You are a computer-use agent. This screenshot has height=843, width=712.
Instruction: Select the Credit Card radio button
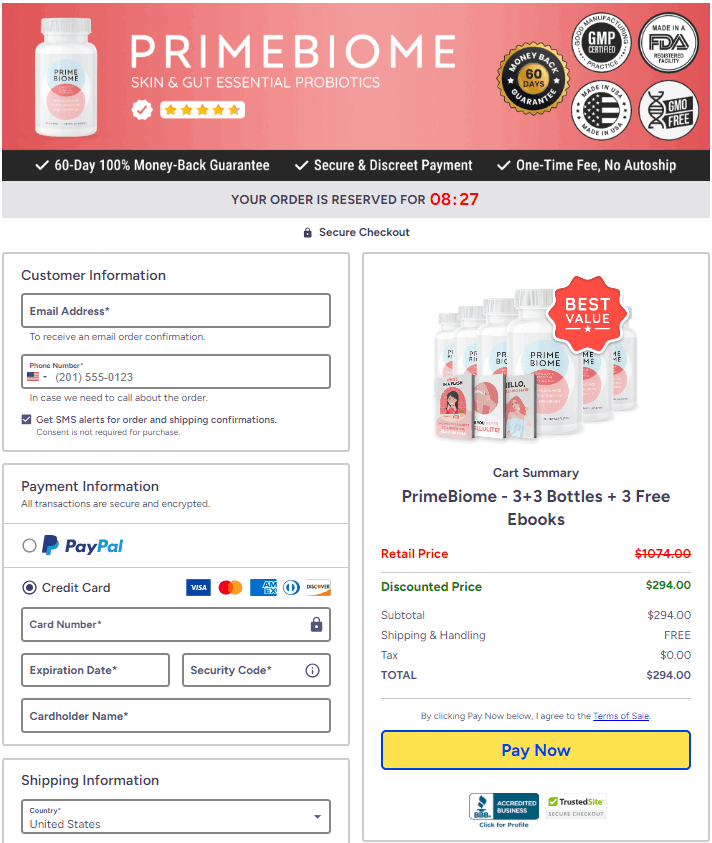coord(30,588)
